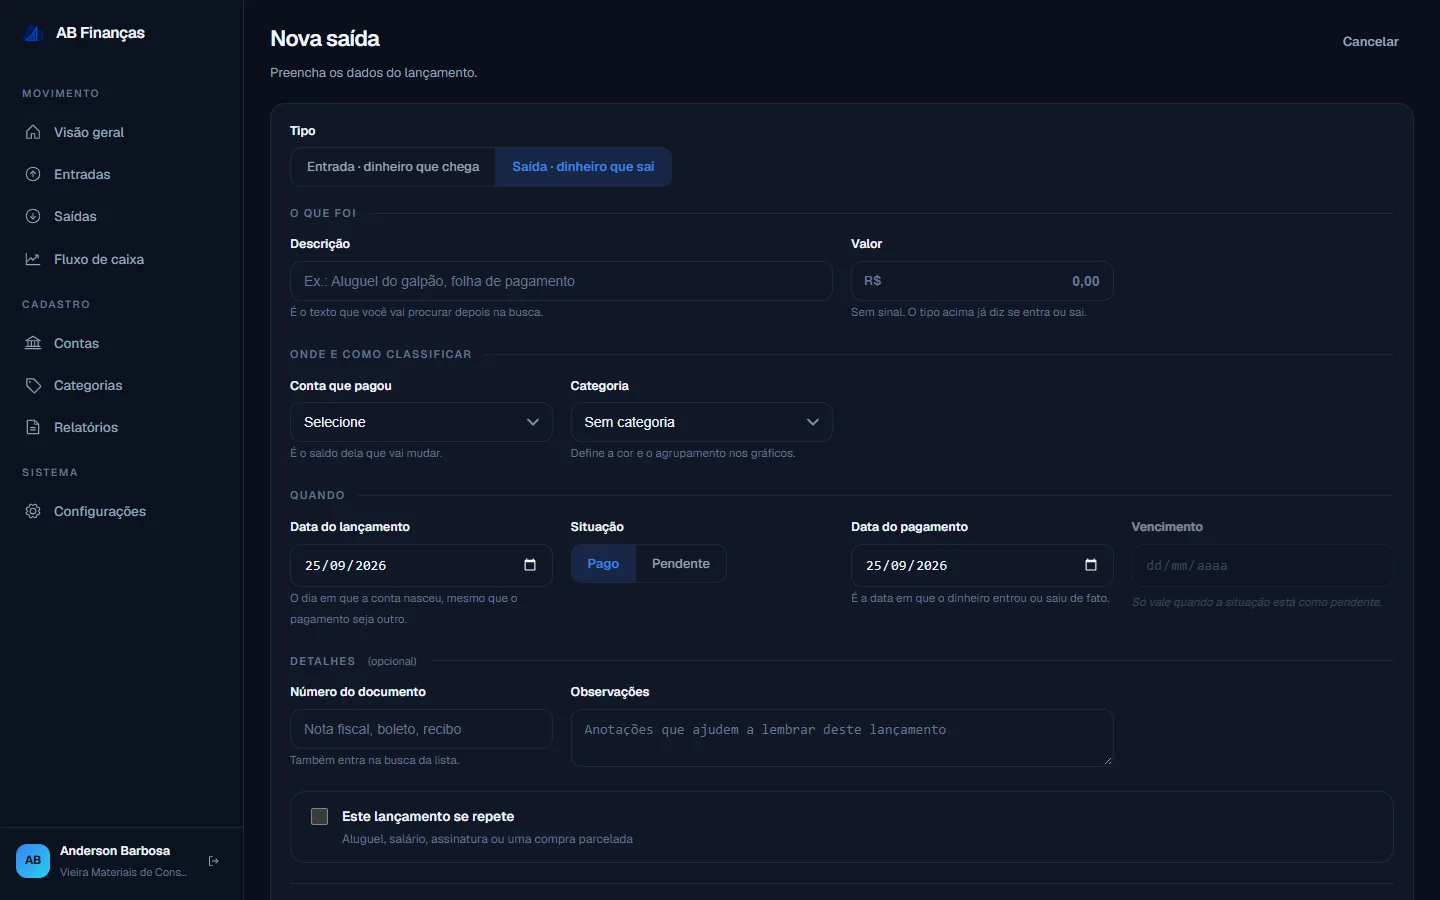Click the AB Finanças logo icon
1440x900 pixels.
pyautogui.click(x=33, y=33)
